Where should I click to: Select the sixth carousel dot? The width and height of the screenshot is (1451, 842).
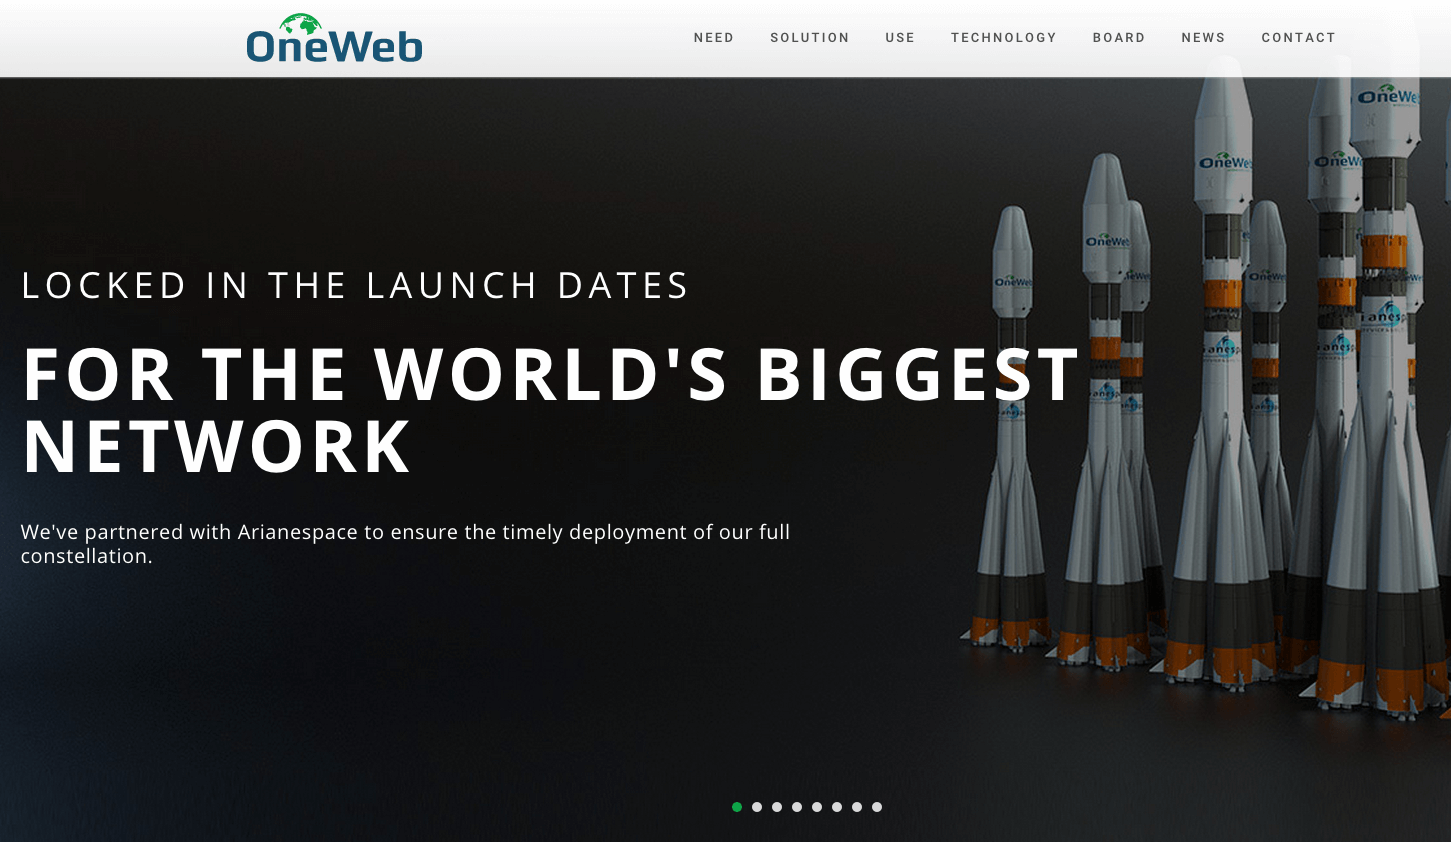coord(837,806)
